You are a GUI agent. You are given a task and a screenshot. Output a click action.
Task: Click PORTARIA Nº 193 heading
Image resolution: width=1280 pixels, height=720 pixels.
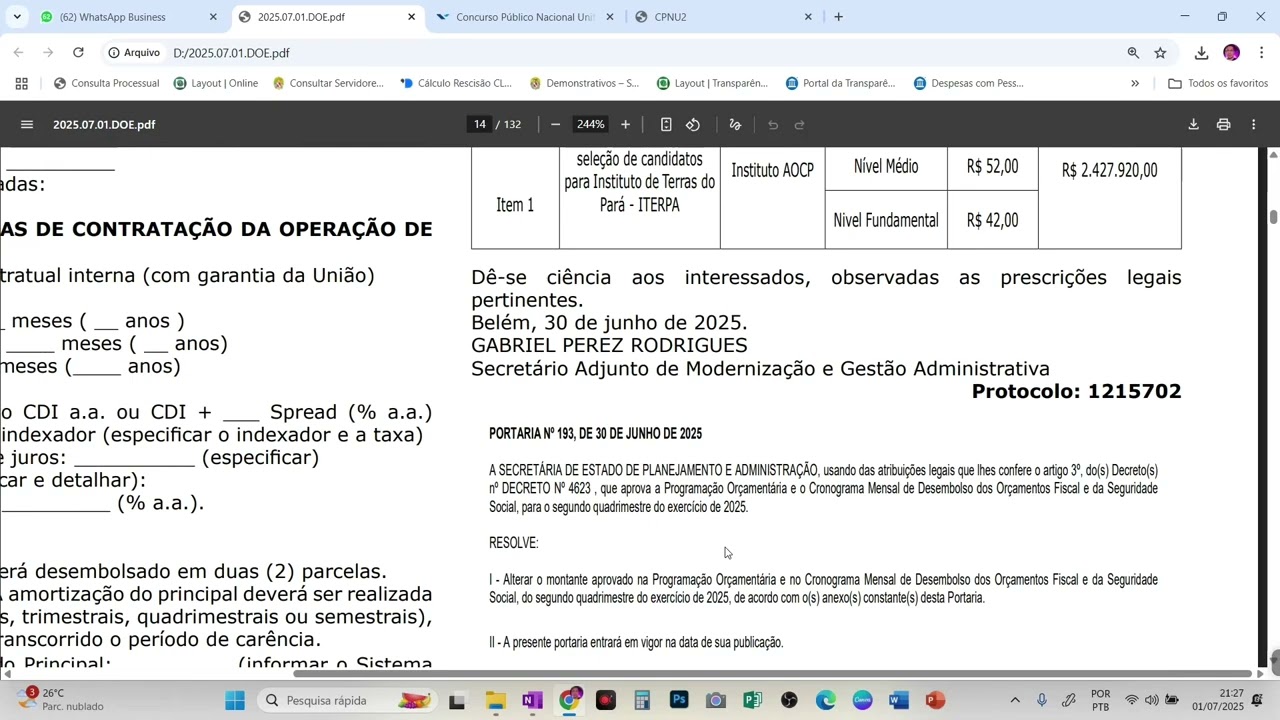(595, 434)
